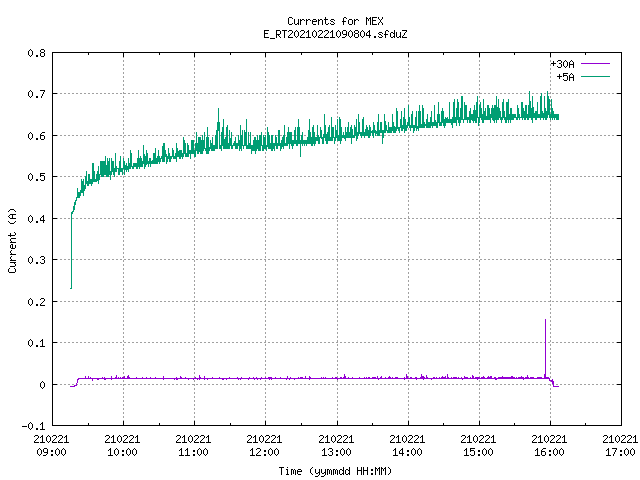Click the 0.2 y-axis tick label

tap(36, 302)
